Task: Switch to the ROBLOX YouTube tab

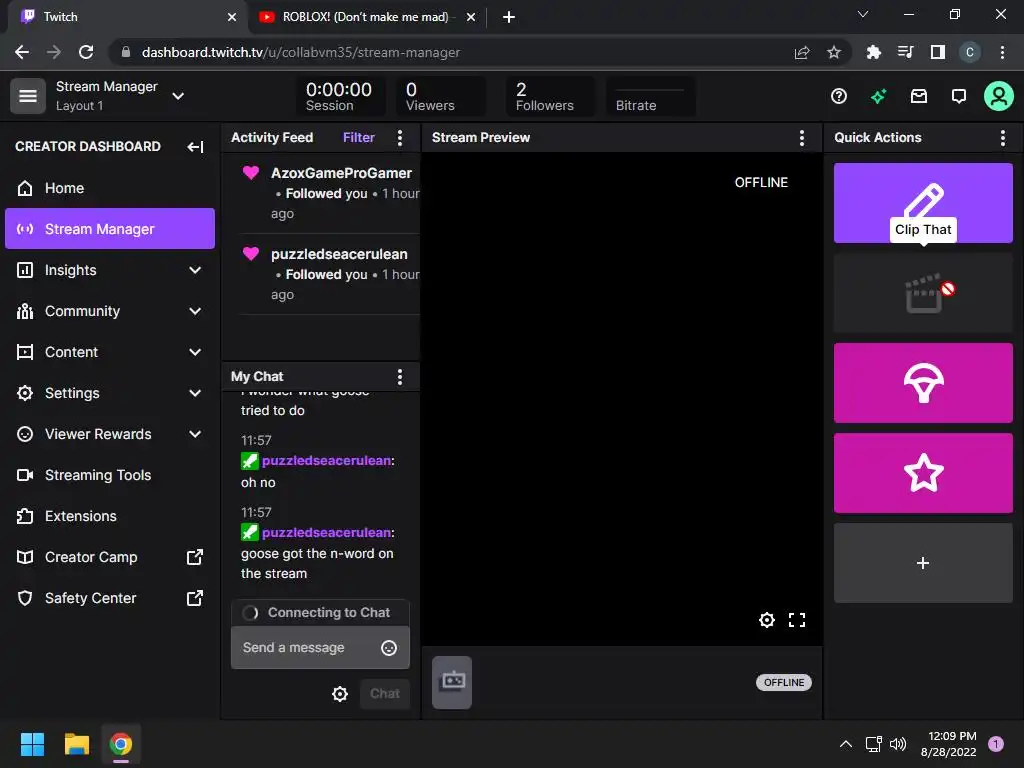Action: tap(365, 17)
